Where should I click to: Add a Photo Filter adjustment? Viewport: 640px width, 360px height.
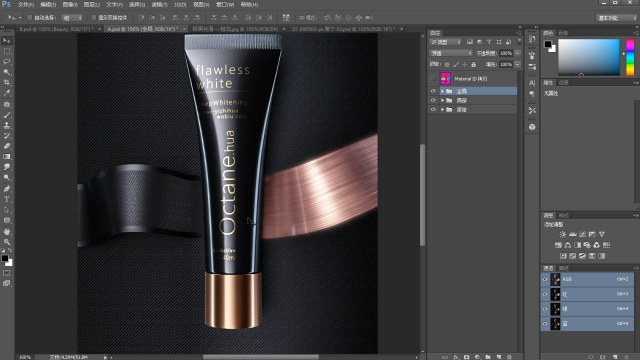(x=587, y=245)
